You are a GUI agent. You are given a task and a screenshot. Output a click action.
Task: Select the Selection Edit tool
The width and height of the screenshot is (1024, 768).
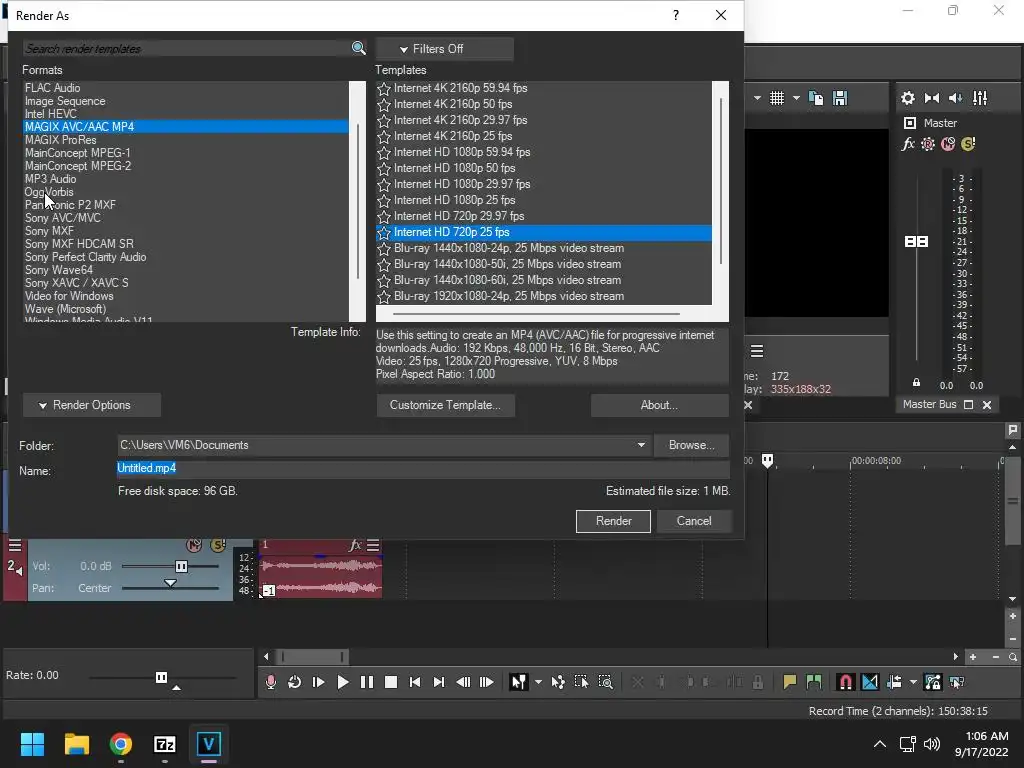(x=581, y=682)
